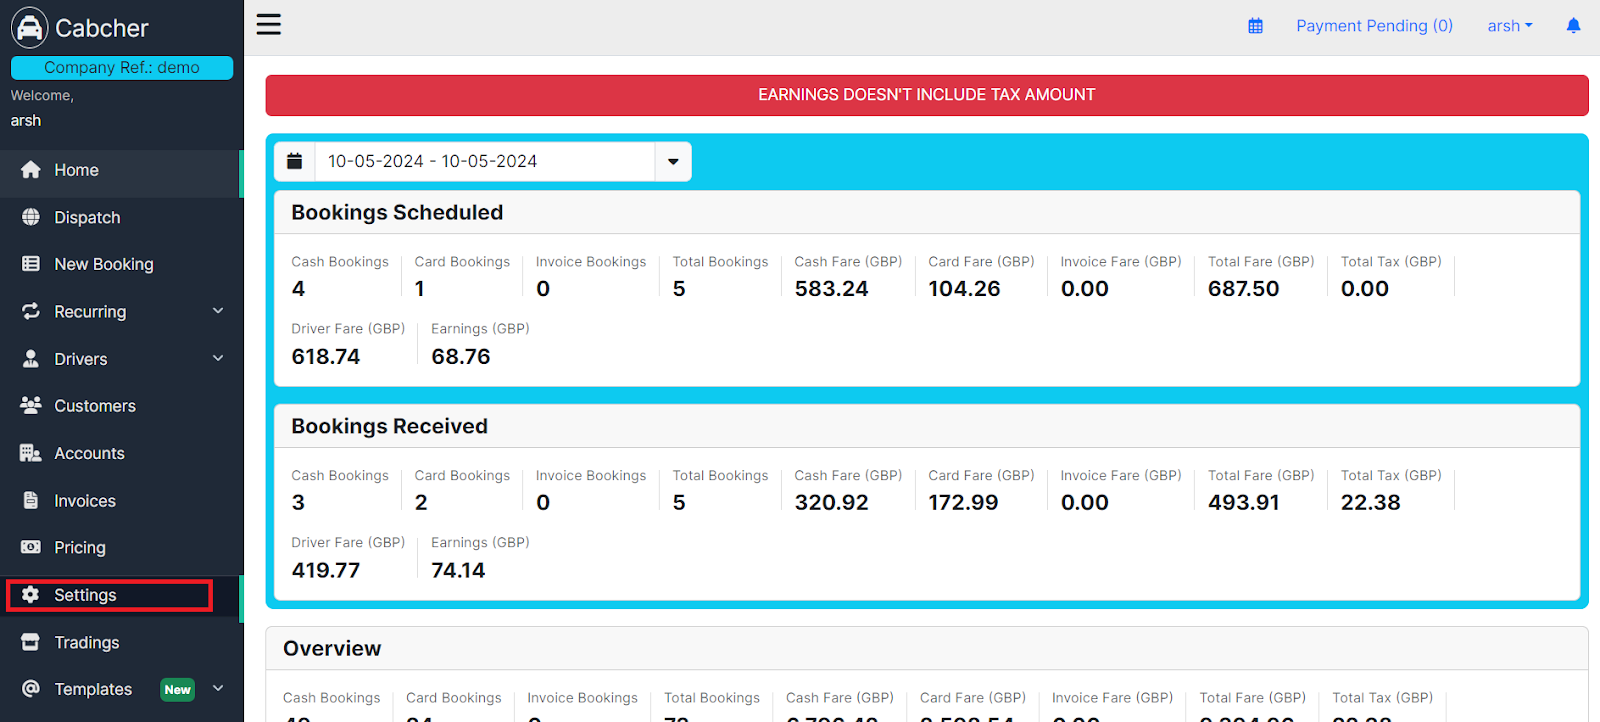Click the Home house icon
This screenshot has height=722, width=1600.
point(31,170)
